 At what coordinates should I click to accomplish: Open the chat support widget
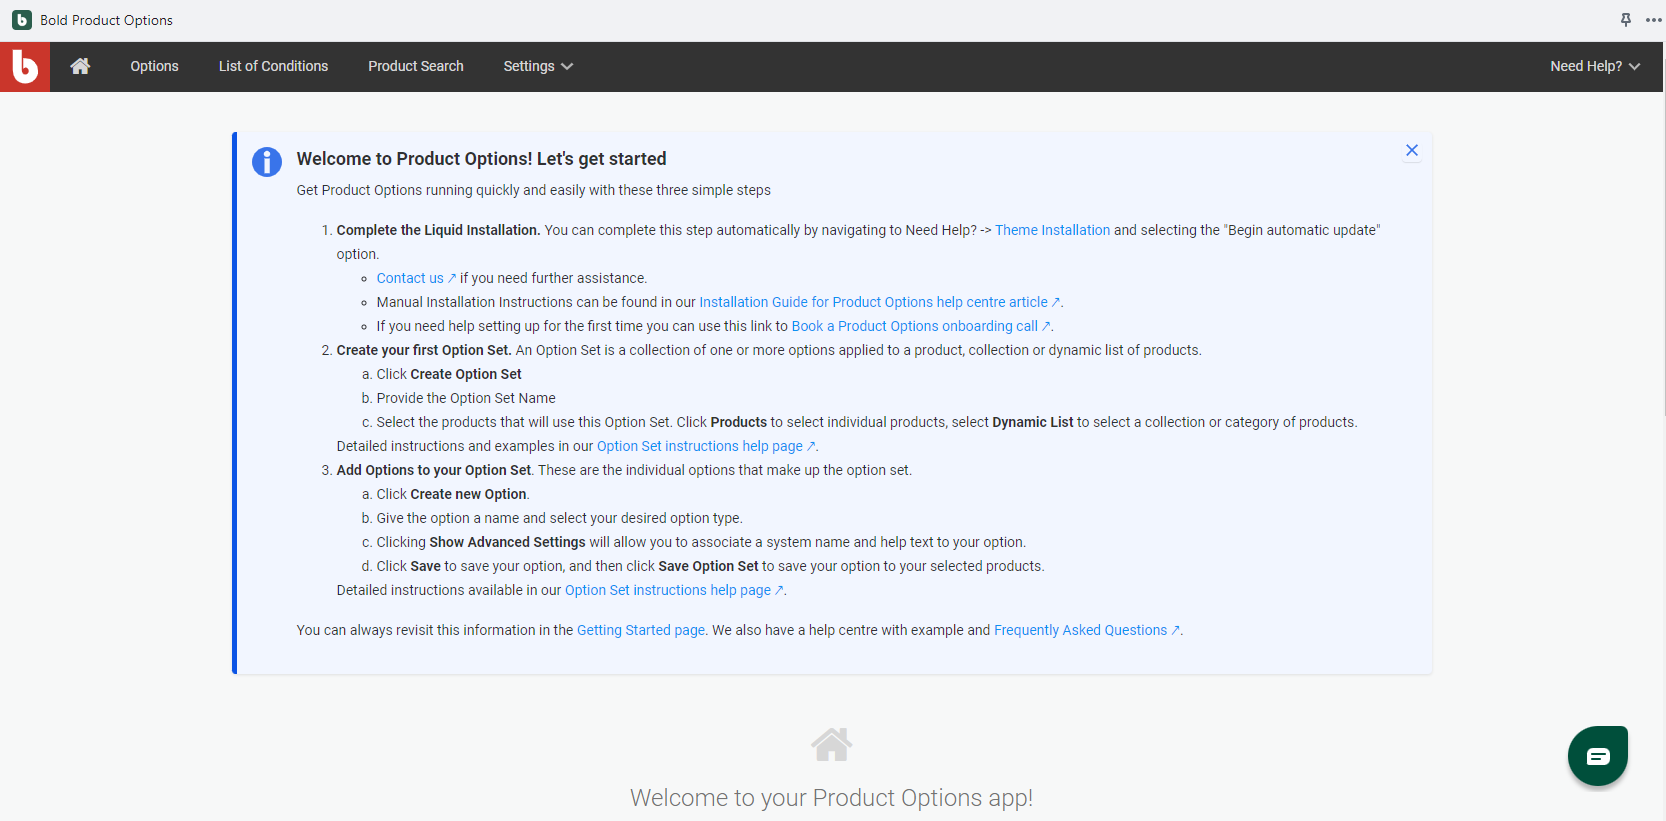(1597, 756)
